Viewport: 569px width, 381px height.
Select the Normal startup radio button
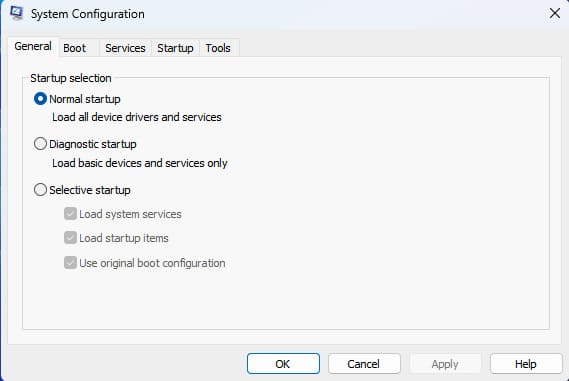click(40, 99)
